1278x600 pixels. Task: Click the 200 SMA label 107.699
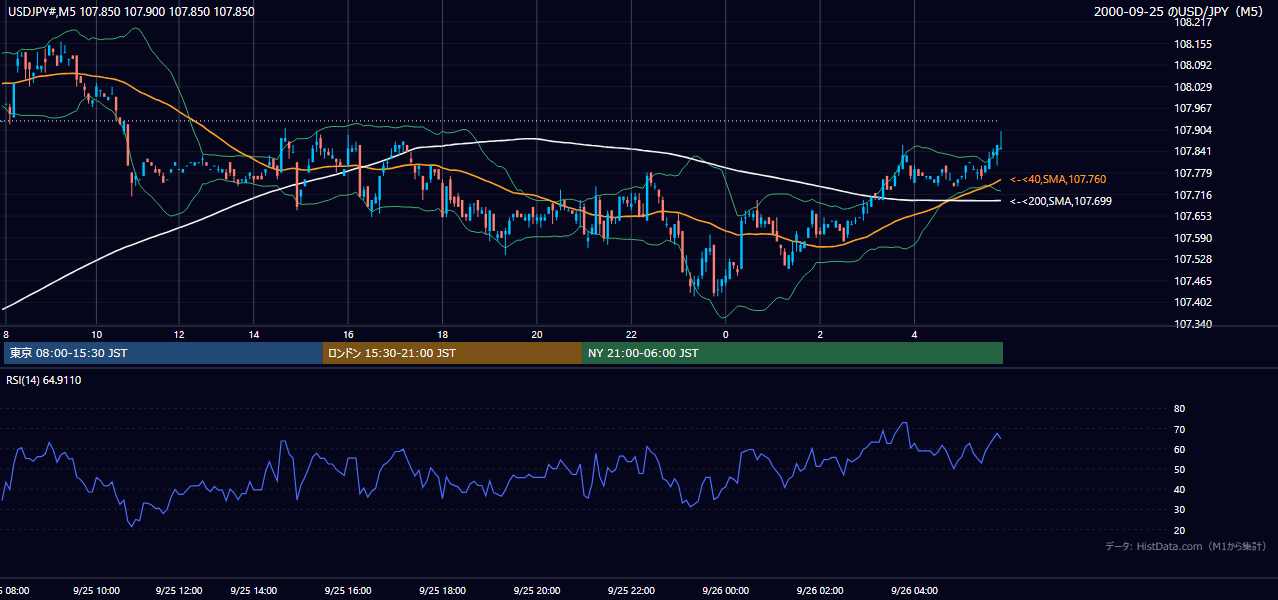point(1060,201)
